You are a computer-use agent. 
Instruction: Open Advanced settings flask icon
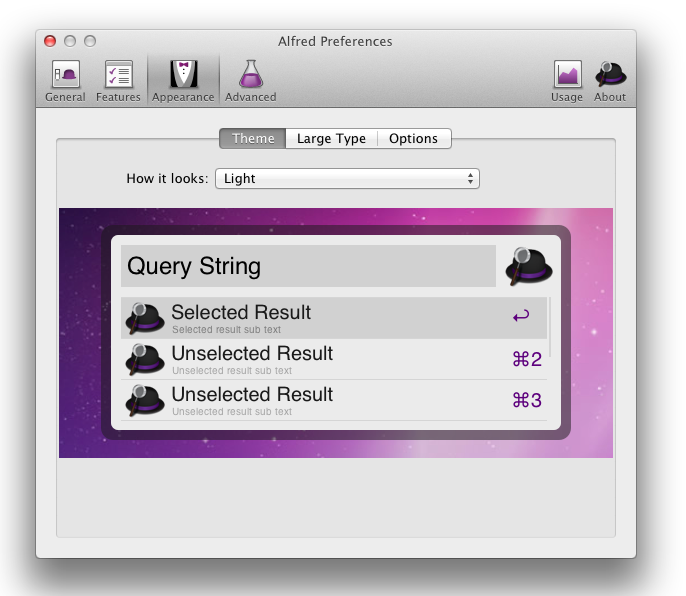pyautogui.click(x=251, y=74)
